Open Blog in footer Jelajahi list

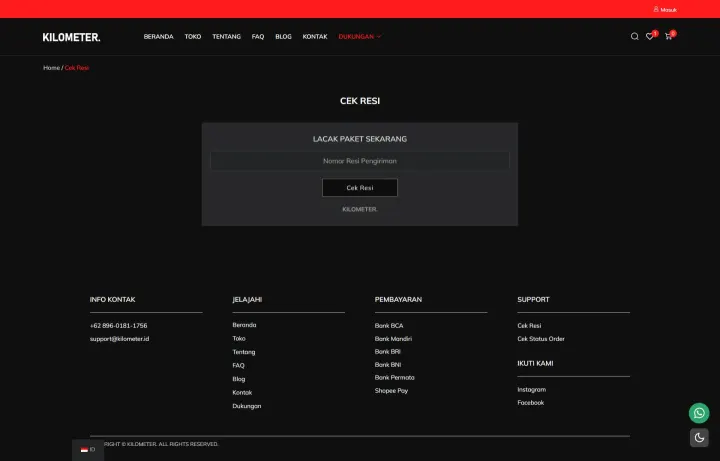239,379
